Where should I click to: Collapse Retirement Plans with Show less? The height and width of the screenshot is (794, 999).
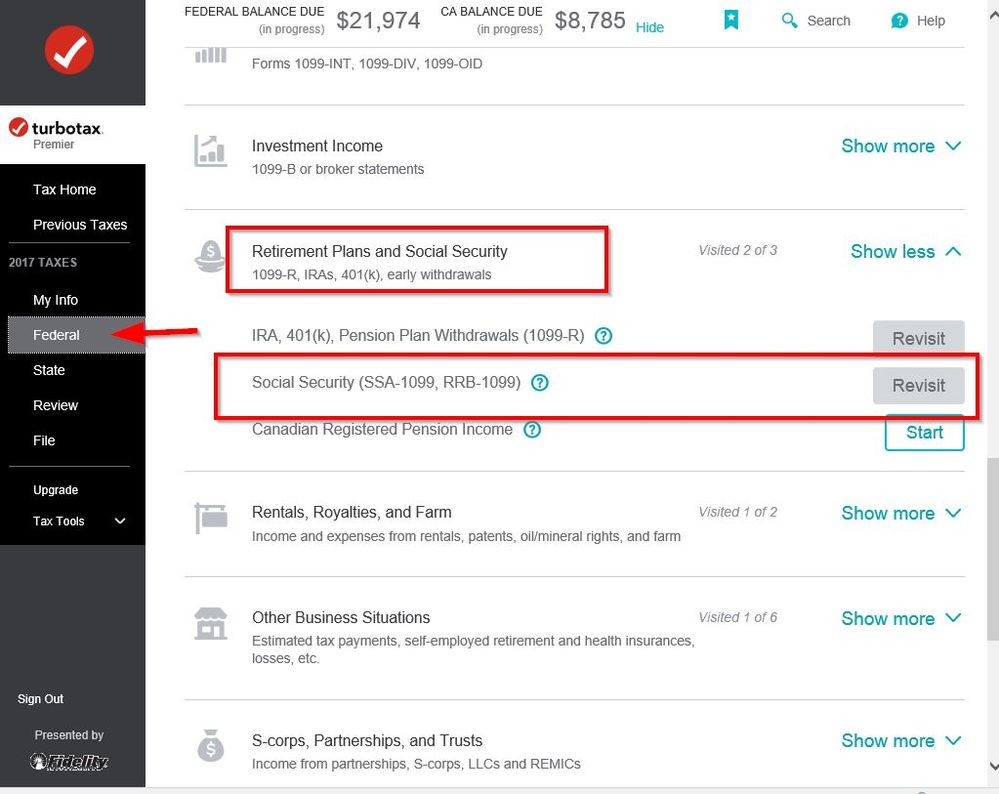(905, 252)
